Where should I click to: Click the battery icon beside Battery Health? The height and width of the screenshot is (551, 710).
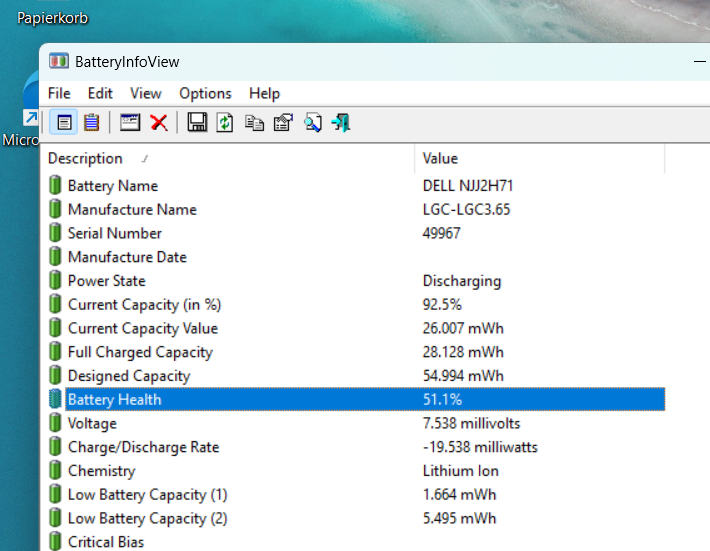click(55, 399)
